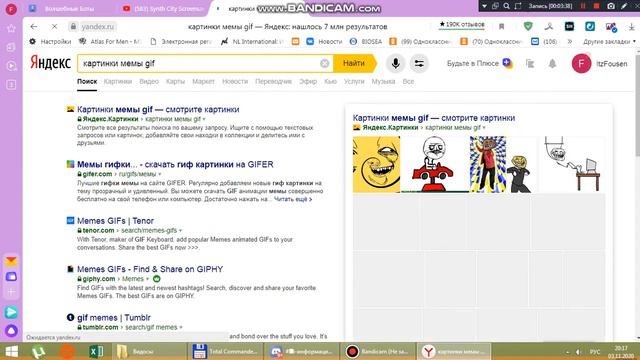640x360 pixels.
Task: Click Bandicam magnifier search icon
Action: [507, 6]
